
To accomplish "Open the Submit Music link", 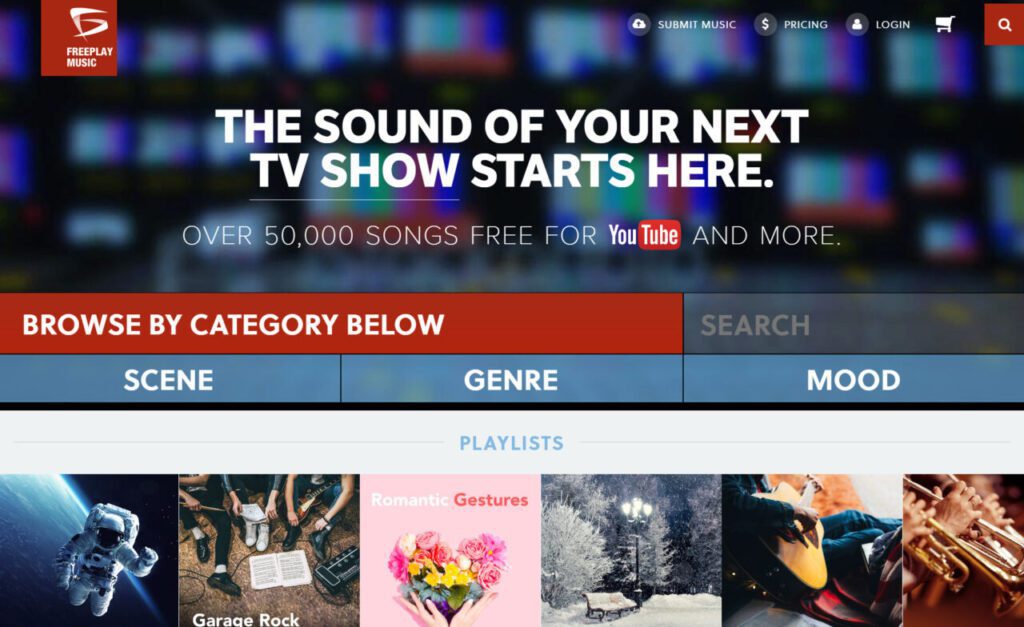I will [x=696, y=25].
